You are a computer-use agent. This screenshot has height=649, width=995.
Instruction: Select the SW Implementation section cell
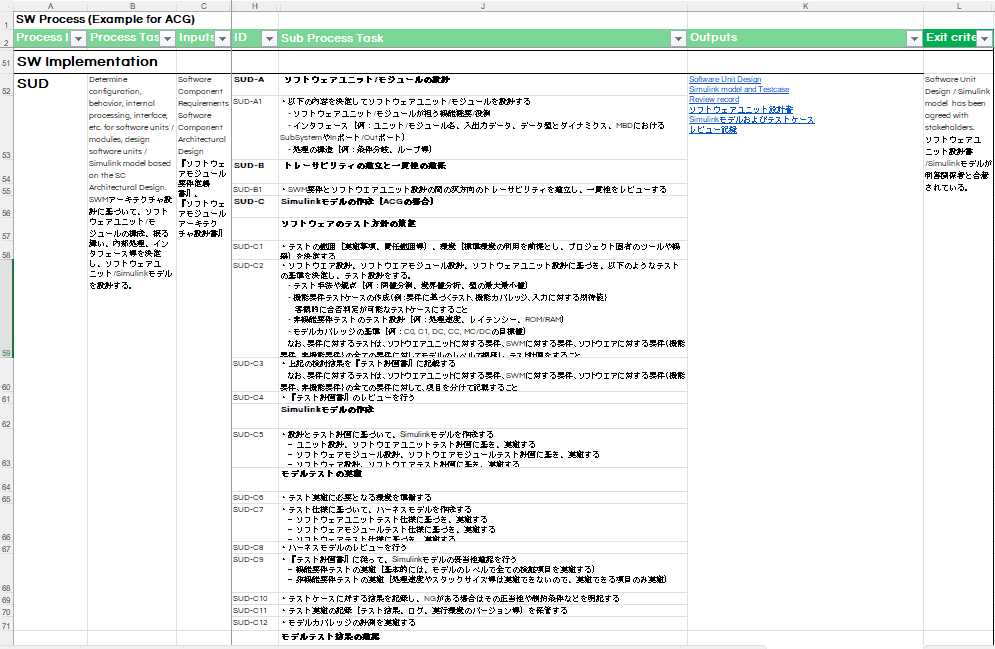pos(88,62)
